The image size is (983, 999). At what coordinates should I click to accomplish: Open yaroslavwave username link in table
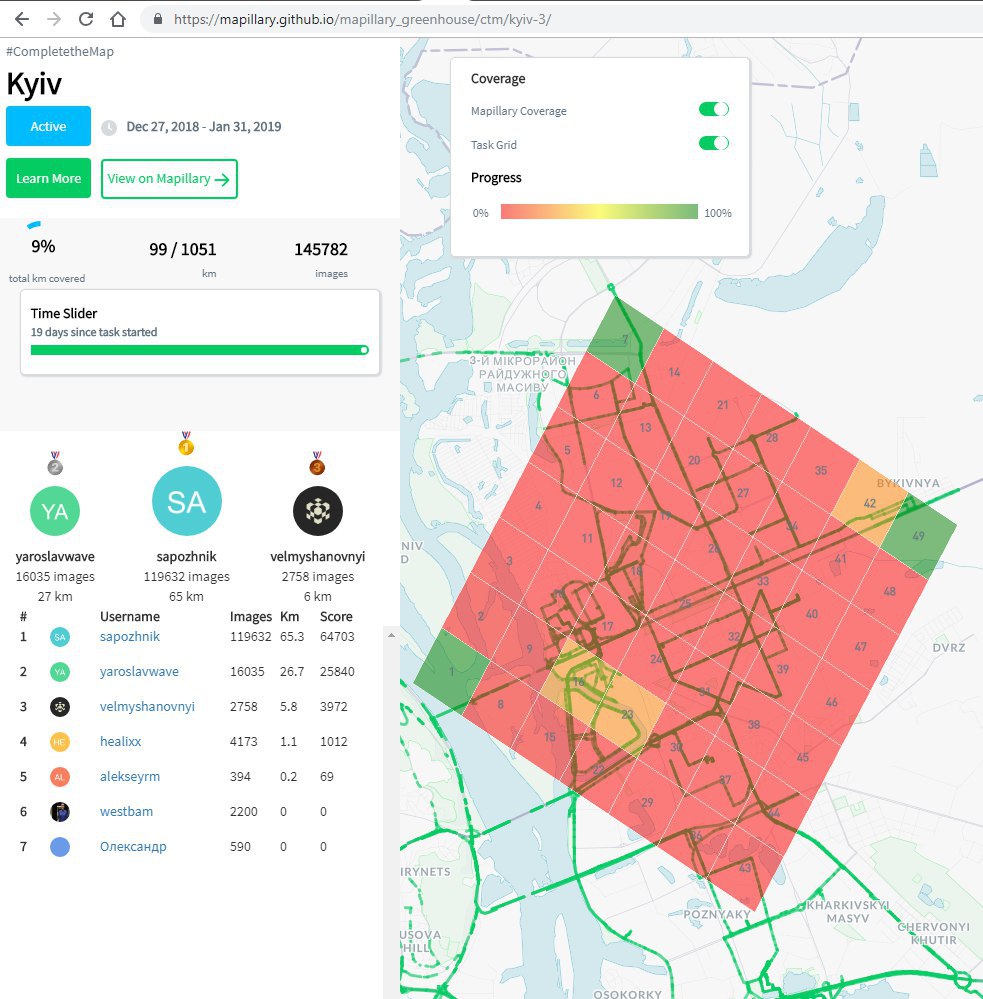click(x=139, y=672)
